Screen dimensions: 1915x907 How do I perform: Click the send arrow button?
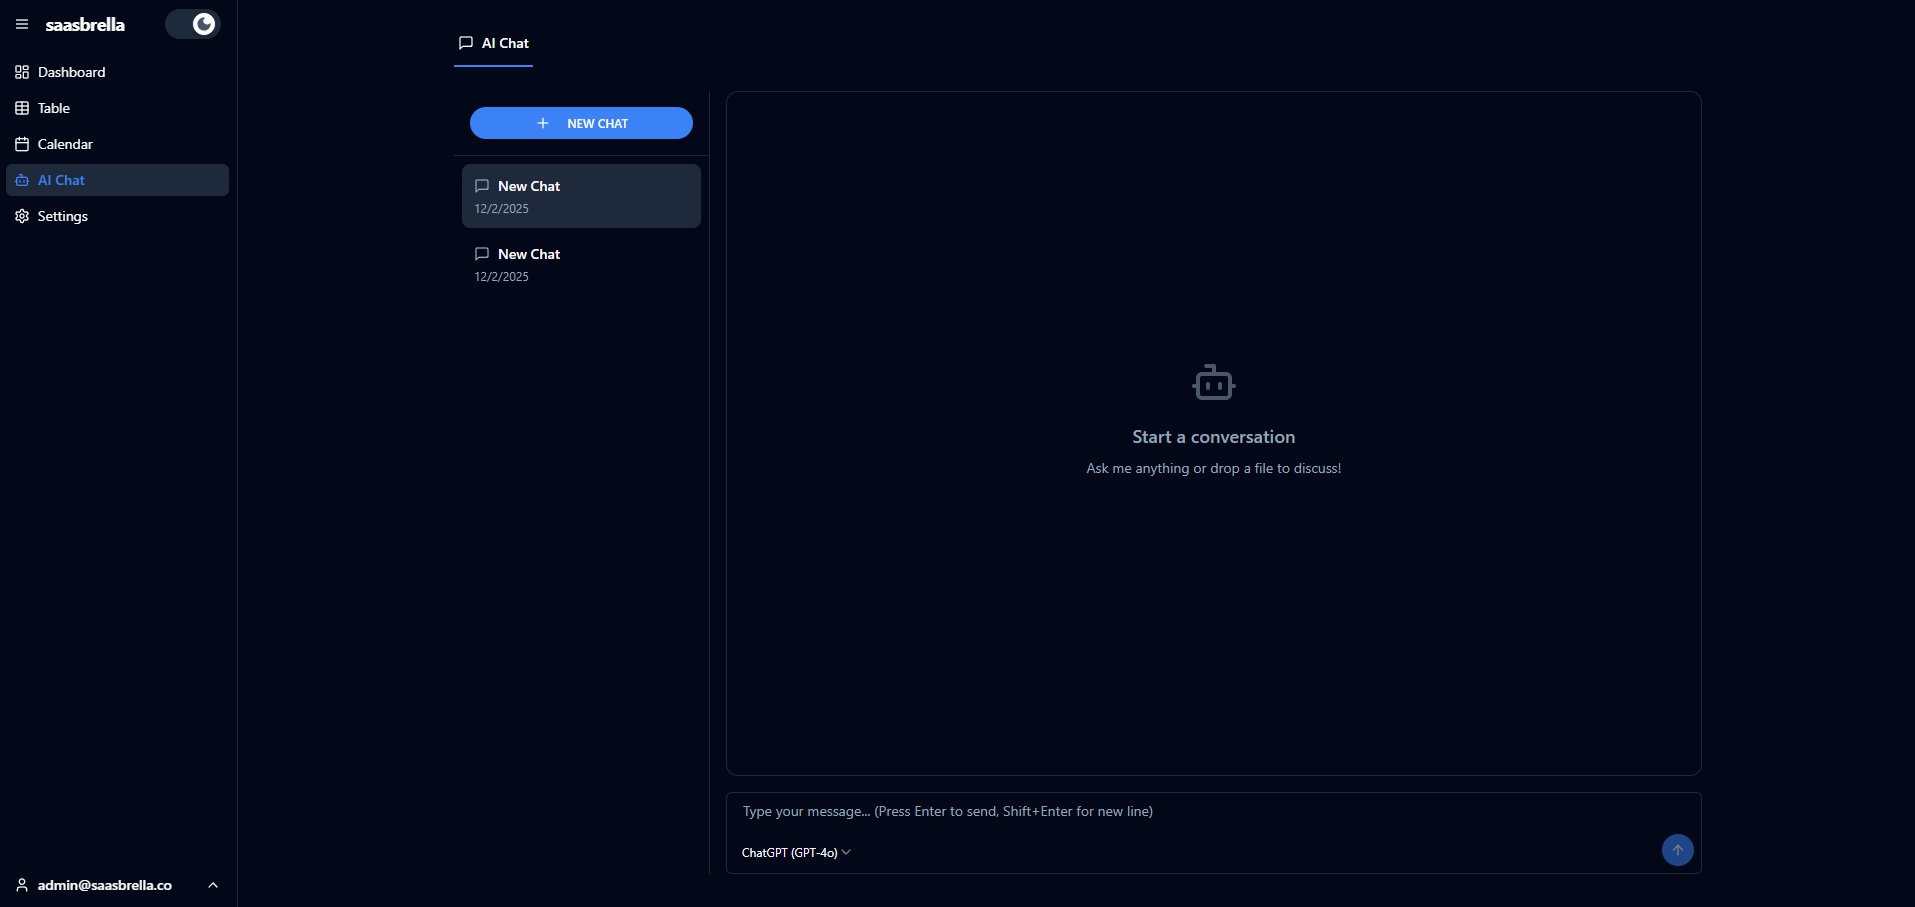tap(1677, 850)
